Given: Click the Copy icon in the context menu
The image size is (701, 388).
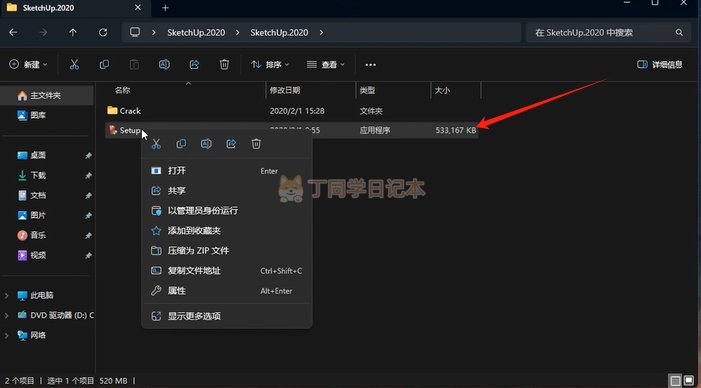Looking at the screenshot, I should (x=181, y=143).
